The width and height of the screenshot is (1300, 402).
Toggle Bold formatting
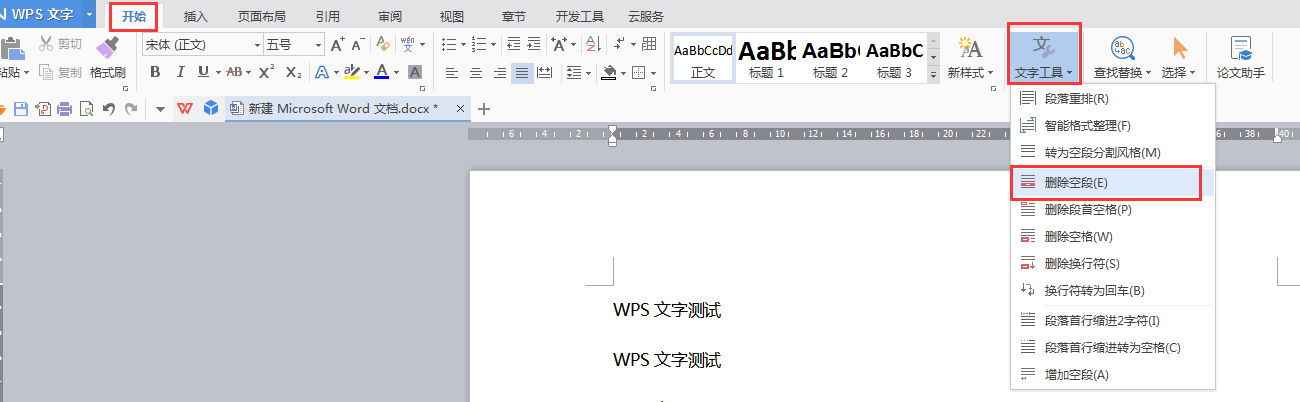tap(155, 72)
